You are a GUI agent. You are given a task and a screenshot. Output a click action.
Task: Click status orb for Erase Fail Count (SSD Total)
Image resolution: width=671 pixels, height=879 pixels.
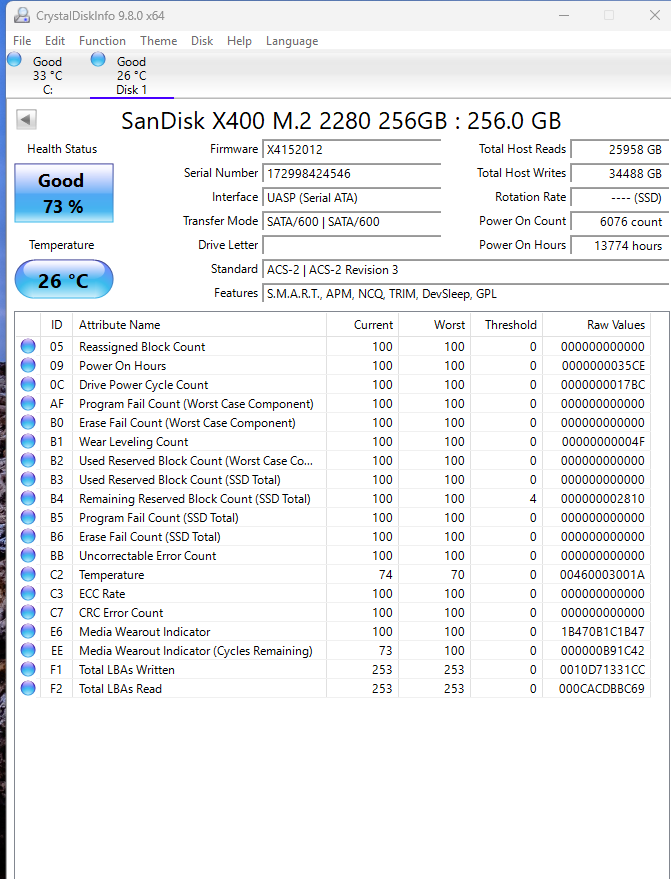point(28,536)
